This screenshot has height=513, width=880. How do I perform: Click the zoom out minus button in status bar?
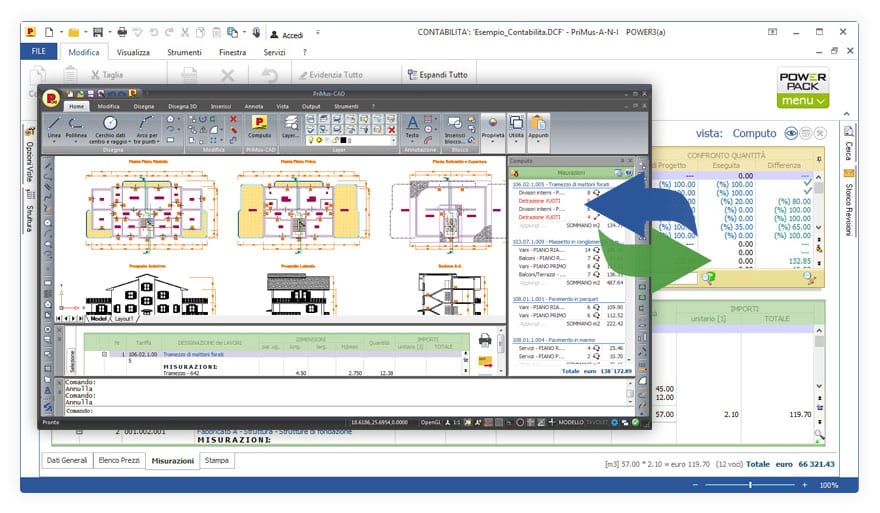(695, 484)
